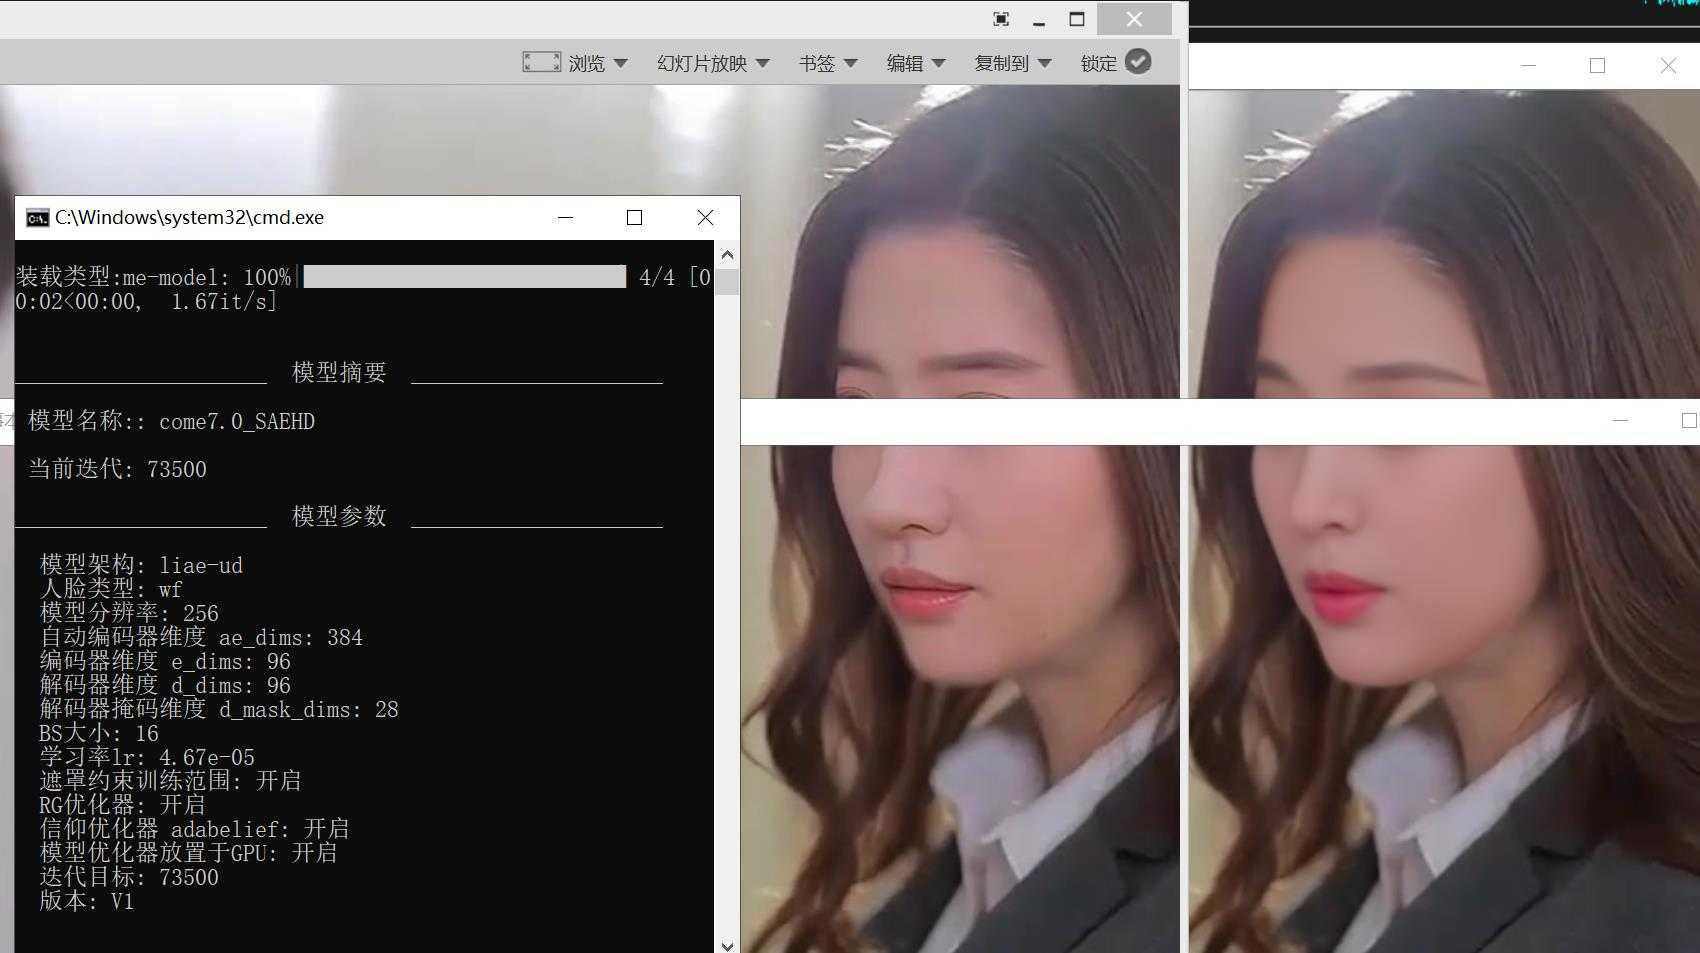Click the right preview face image
1700x953 pixels.
pos(1445,520)
